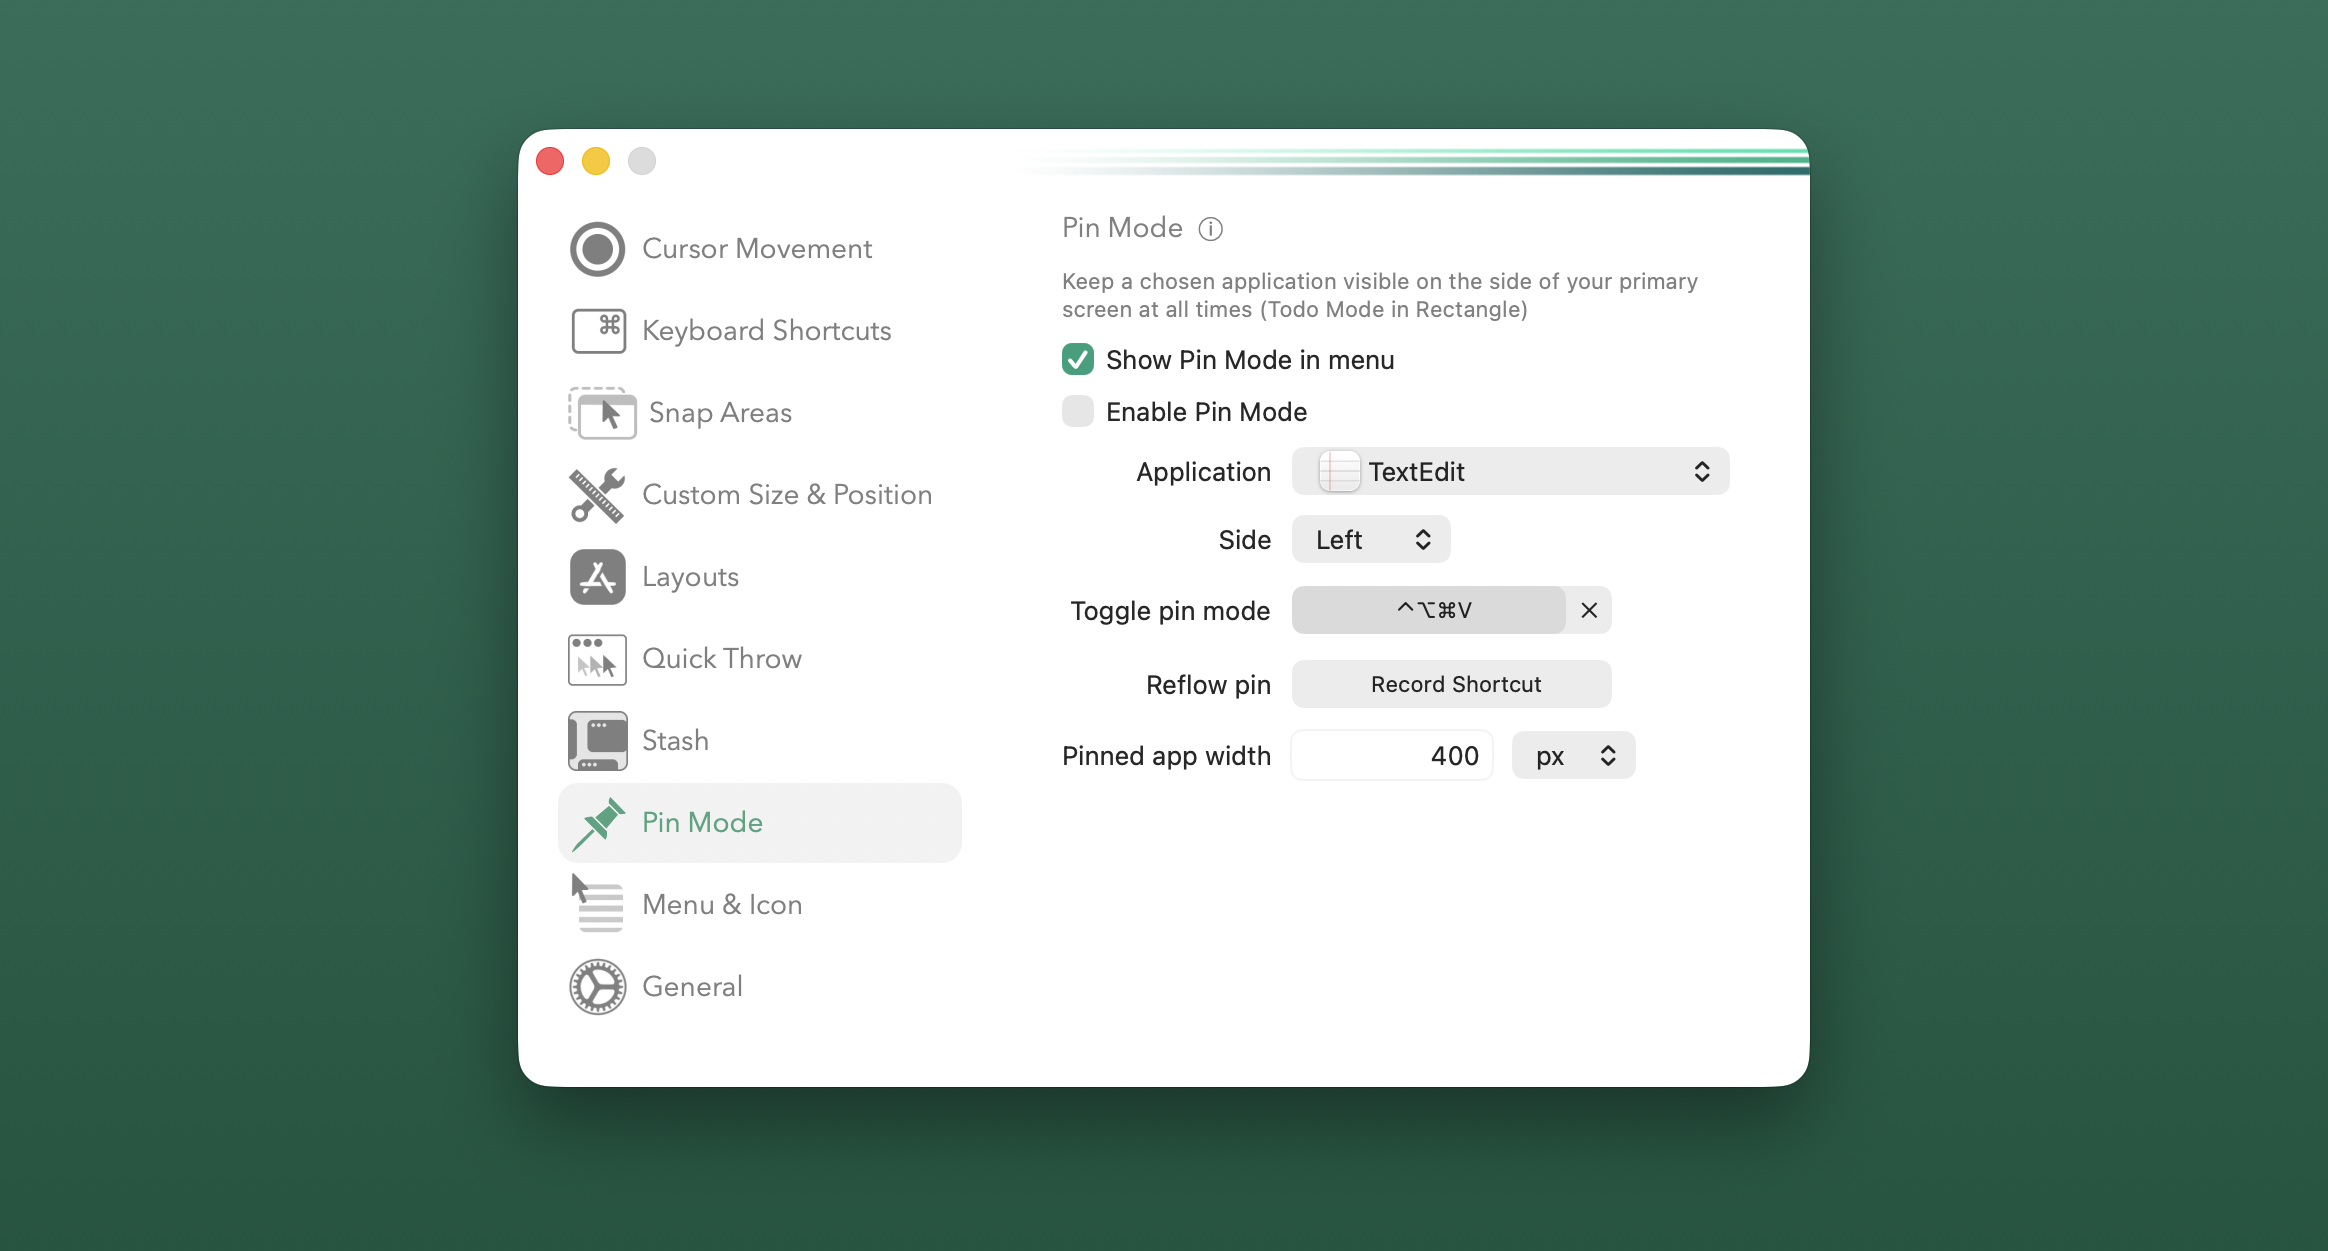
Task: Clear the Toggle pin mode shortcut
Action: click(x=1589, y=610)
